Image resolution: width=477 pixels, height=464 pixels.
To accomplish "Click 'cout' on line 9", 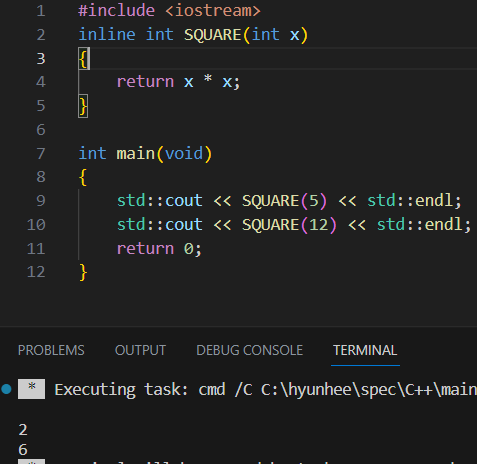I will [x=184, y=201].
